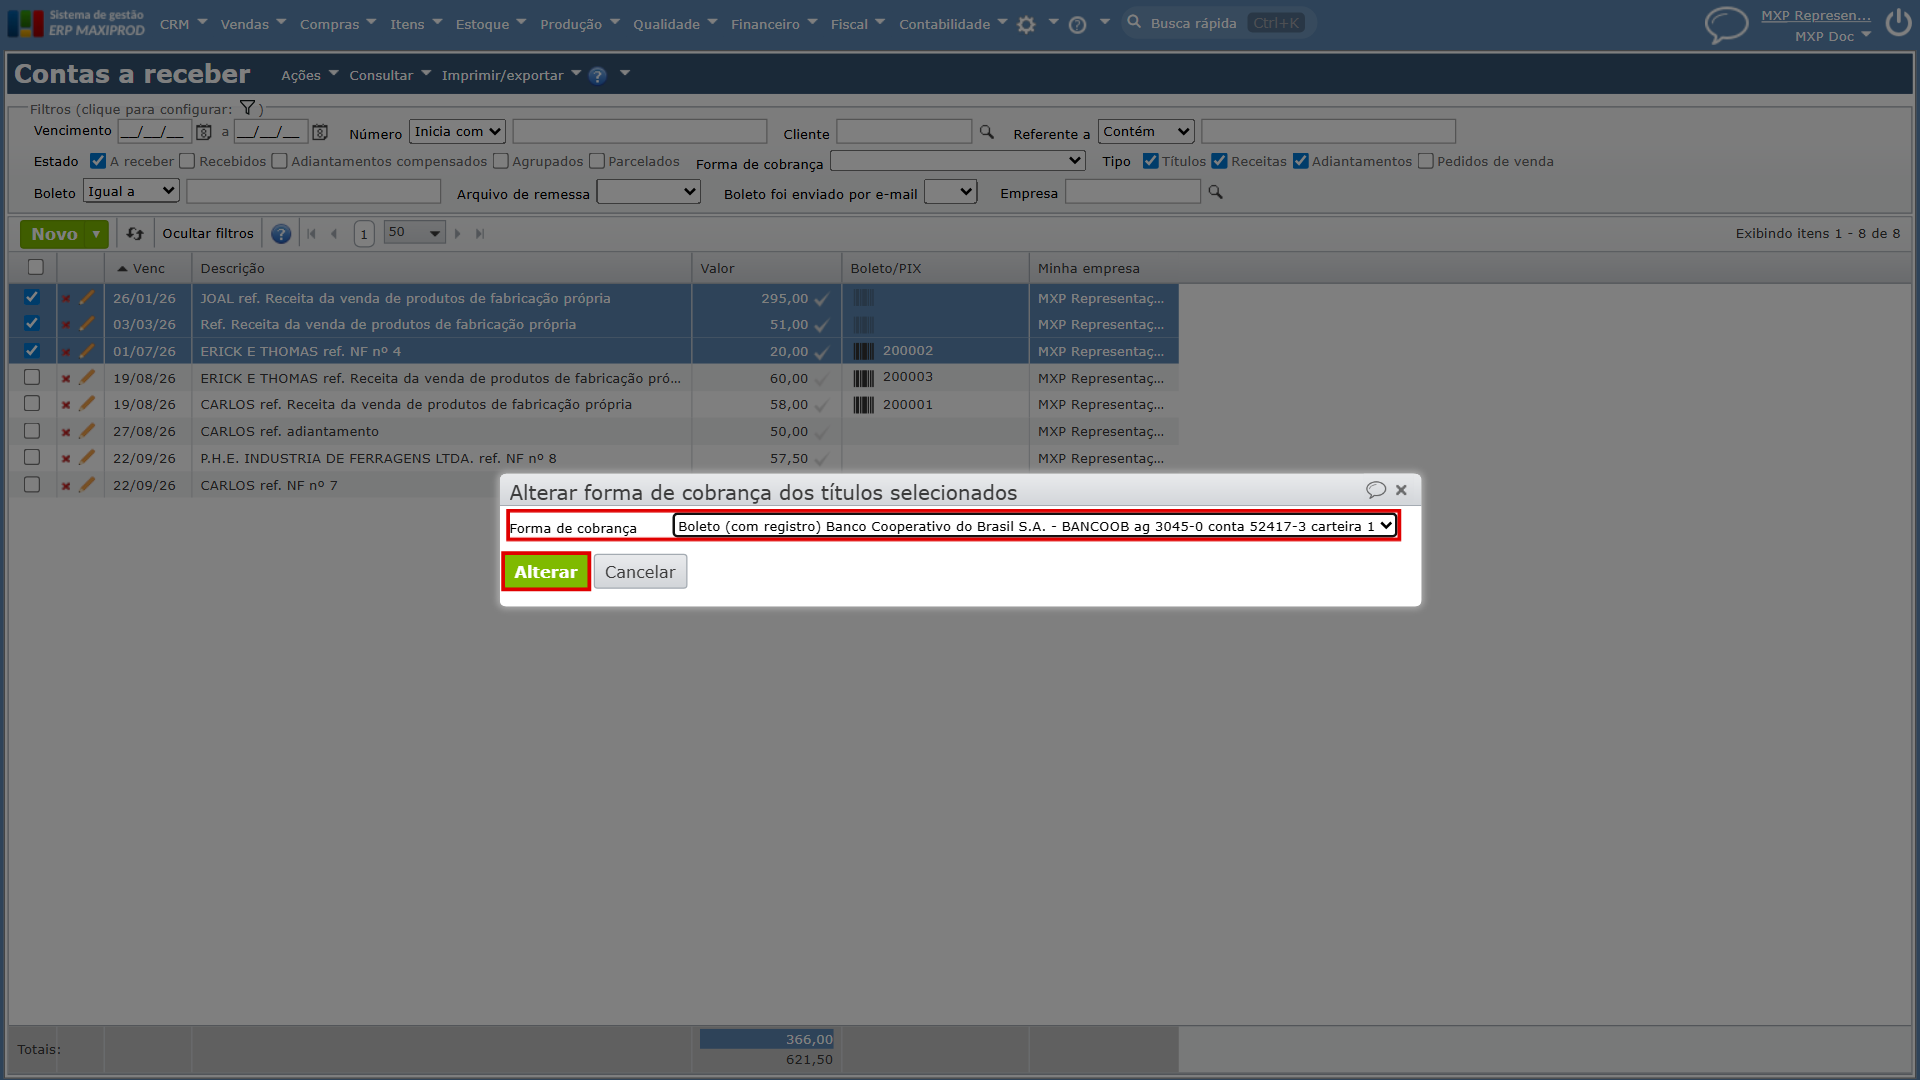This screenshot has height=1080, width=1920.
Task: Click Ocultar filtros button
Action: point(208,234)
